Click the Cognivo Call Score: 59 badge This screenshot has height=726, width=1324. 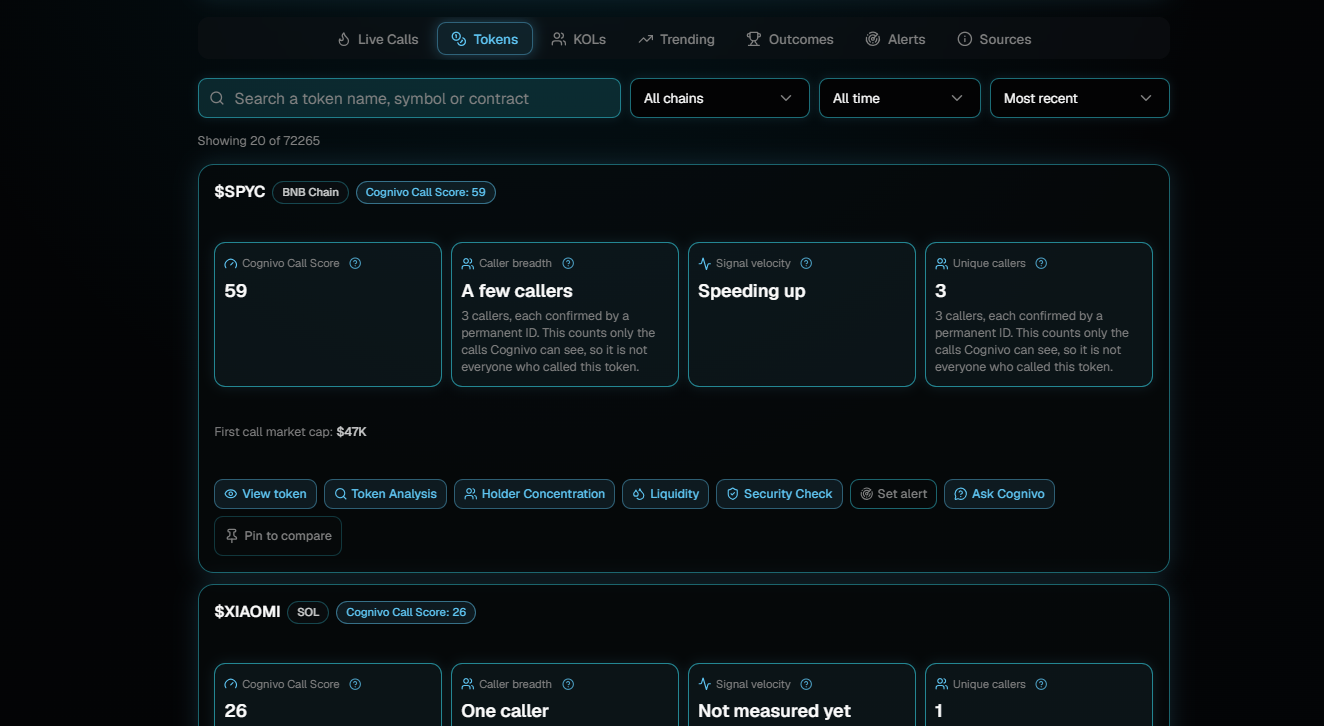pos(425,192)
